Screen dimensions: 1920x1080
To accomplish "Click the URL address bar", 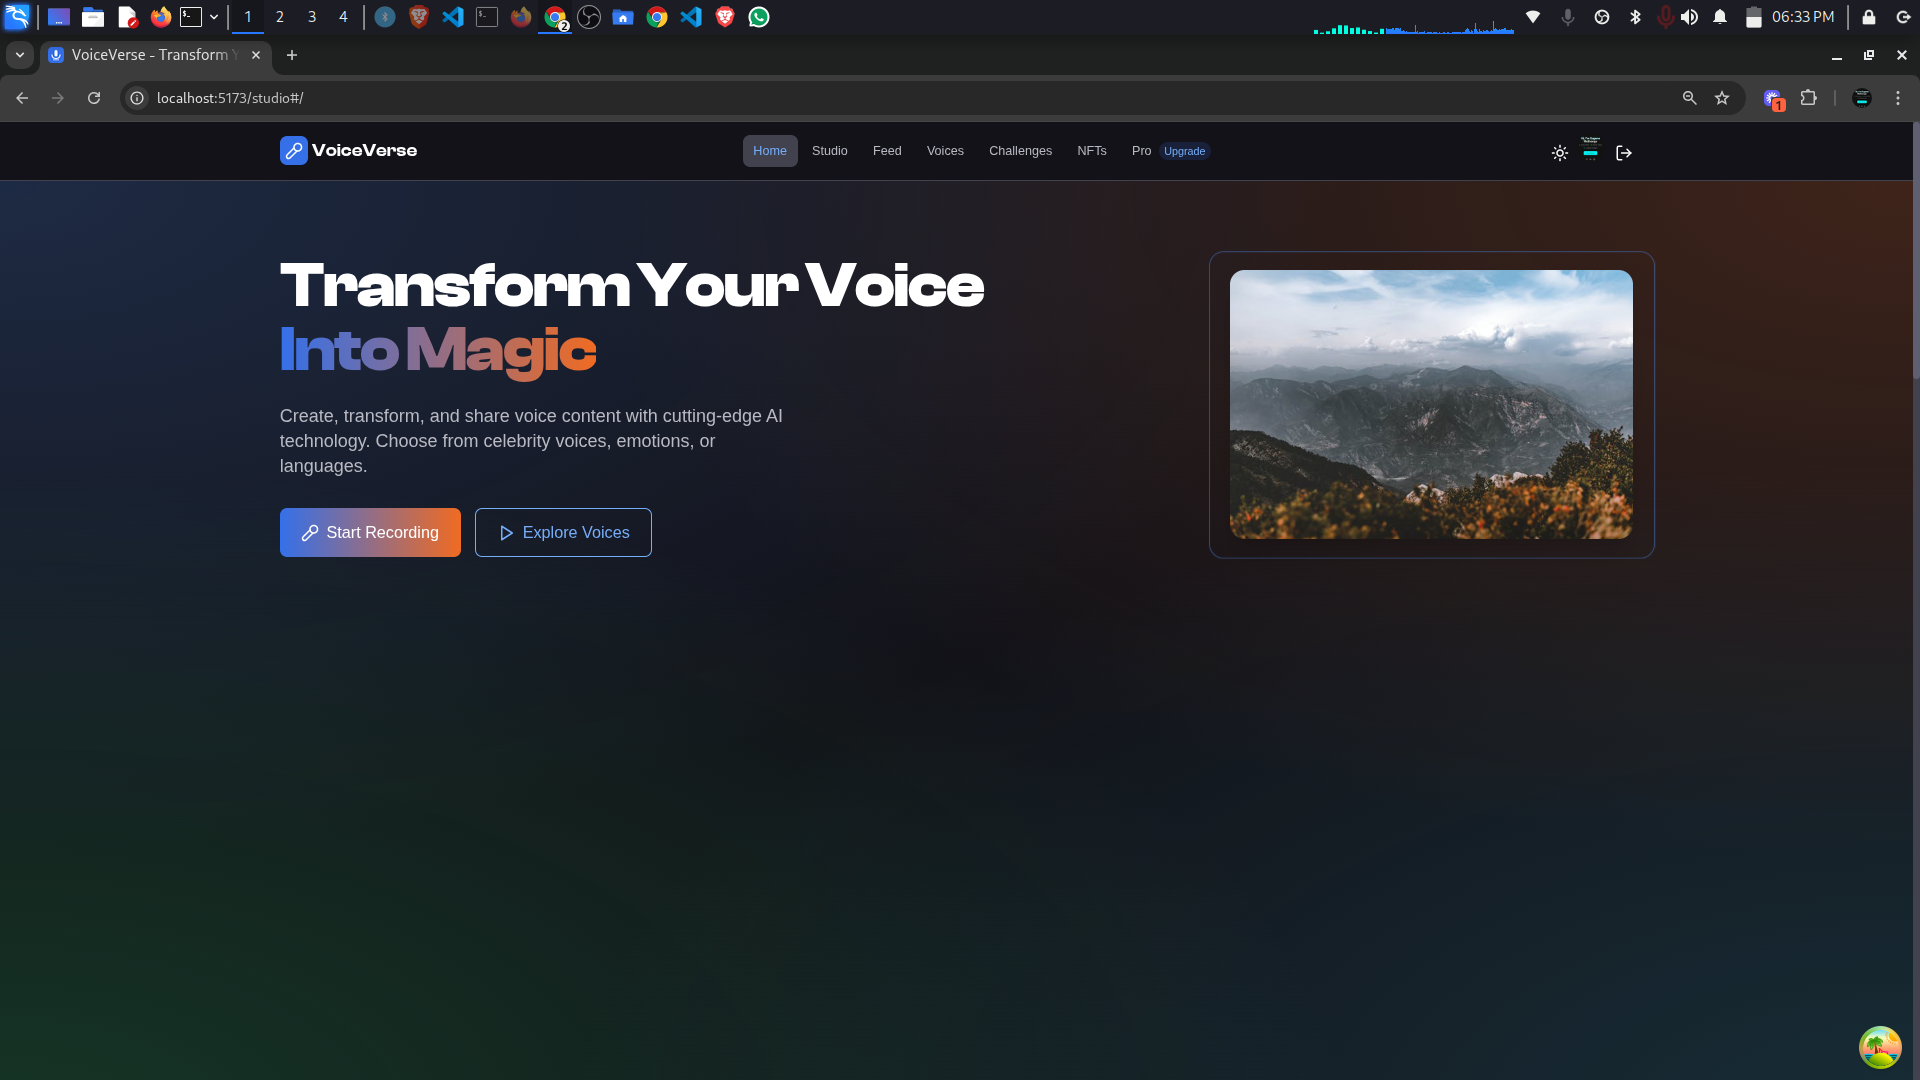I will point(900,98).
